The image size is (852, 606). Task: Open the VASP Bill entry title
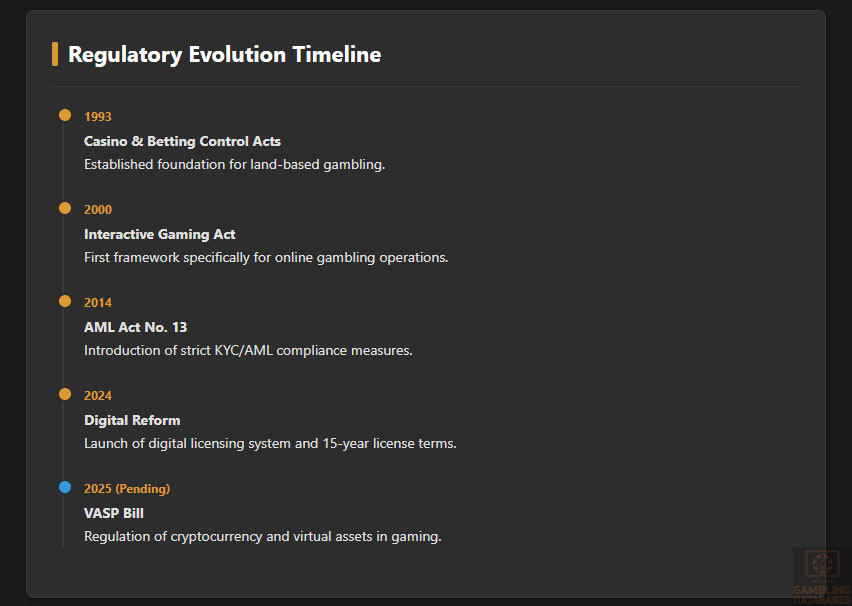click(x=114, y=513)
